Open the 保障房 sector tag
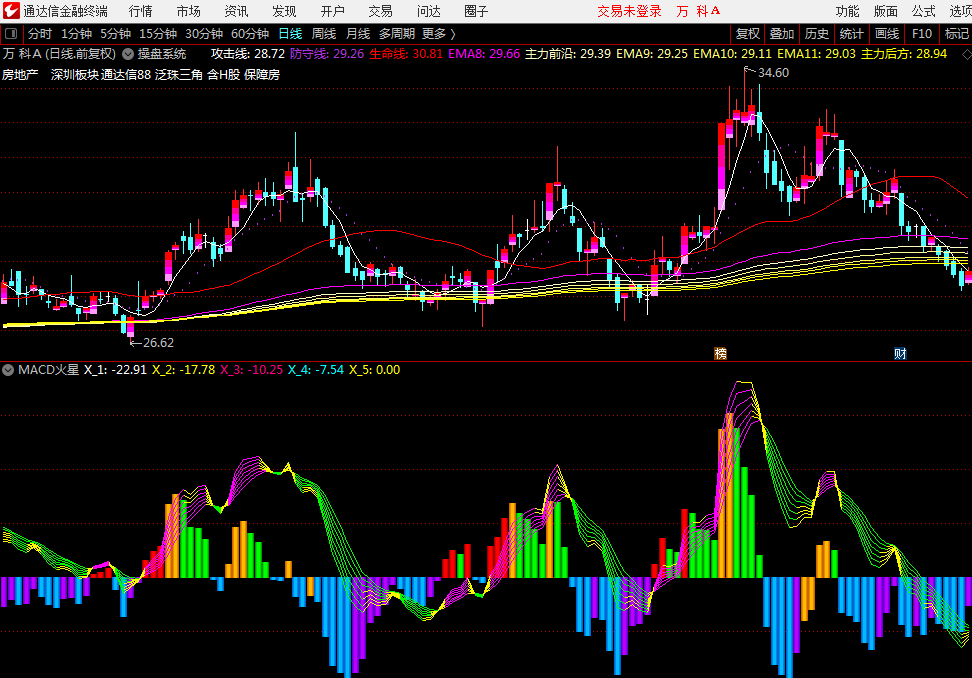This screenshot has height=678, width=972. 262,74
